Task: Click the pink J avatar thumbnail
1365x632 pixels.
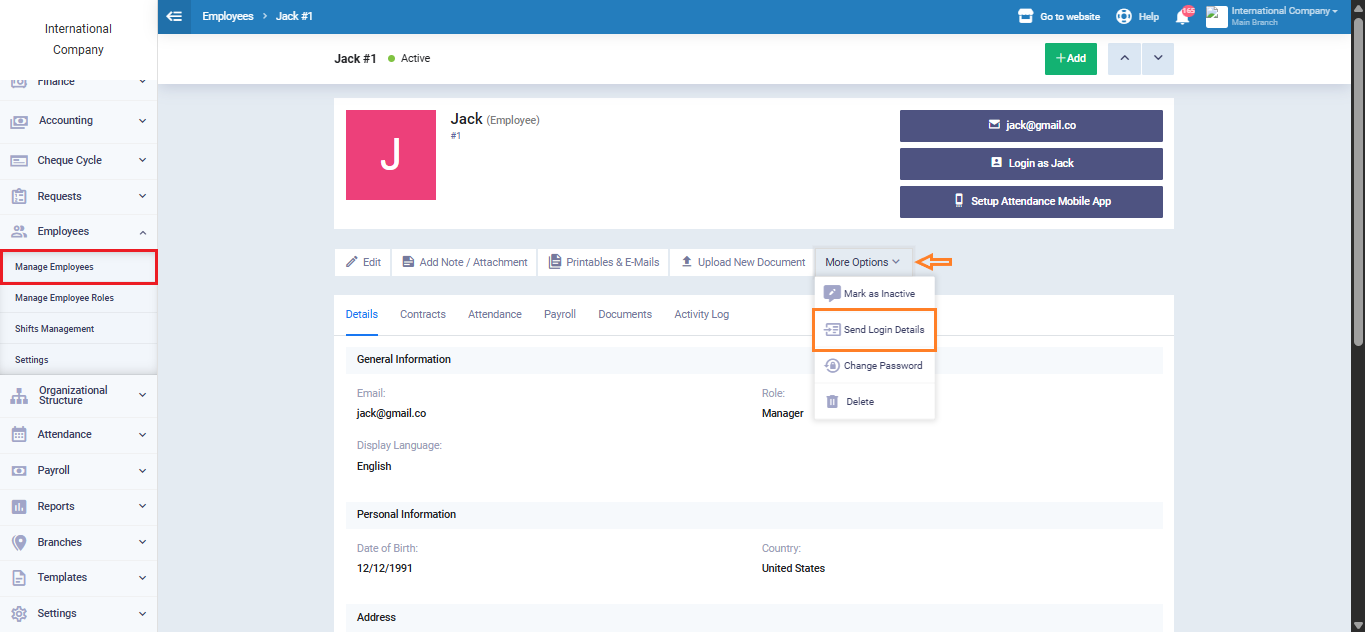Action: [x=390, y=155]
